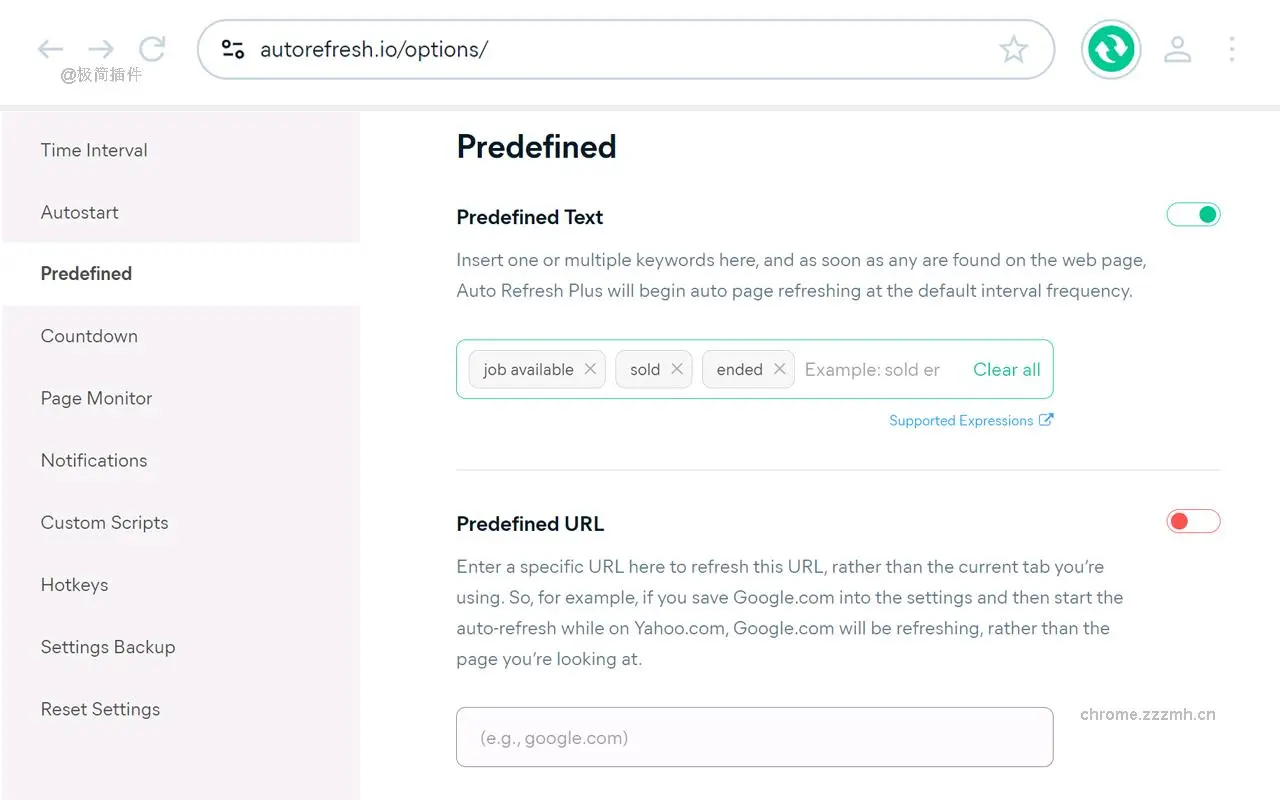1280x800 pixels.
Task: Click the external link icon beside Supported Expressions
Action: [1047, 420]
